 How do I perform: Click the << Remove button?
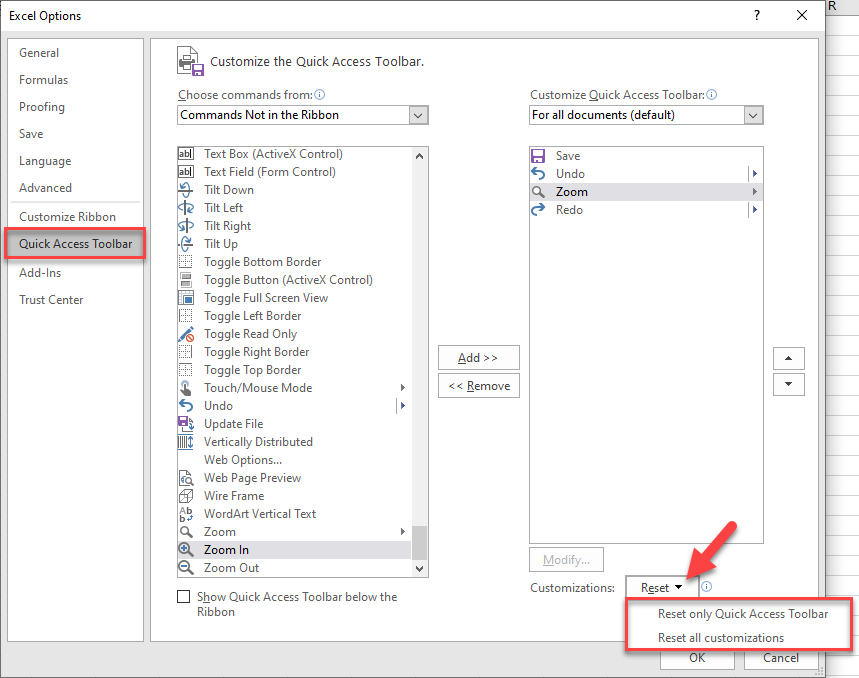pyautogui.click(x=478, y=386)
